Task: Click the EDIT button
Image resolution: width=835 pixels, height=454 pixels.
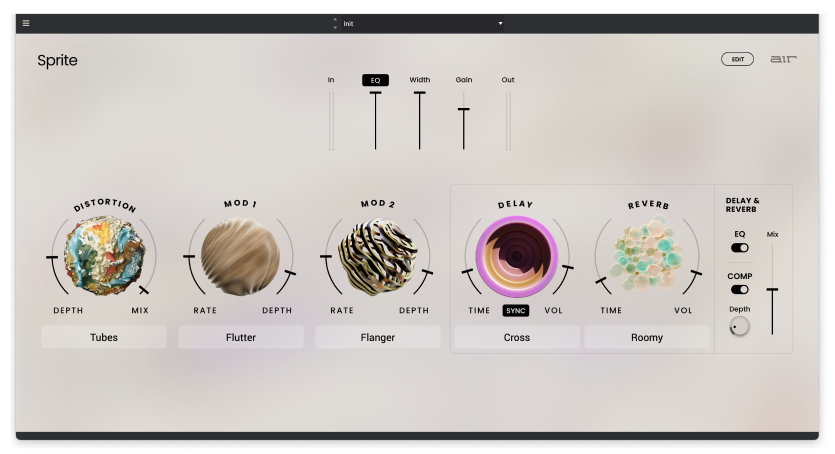Action: 738,59
